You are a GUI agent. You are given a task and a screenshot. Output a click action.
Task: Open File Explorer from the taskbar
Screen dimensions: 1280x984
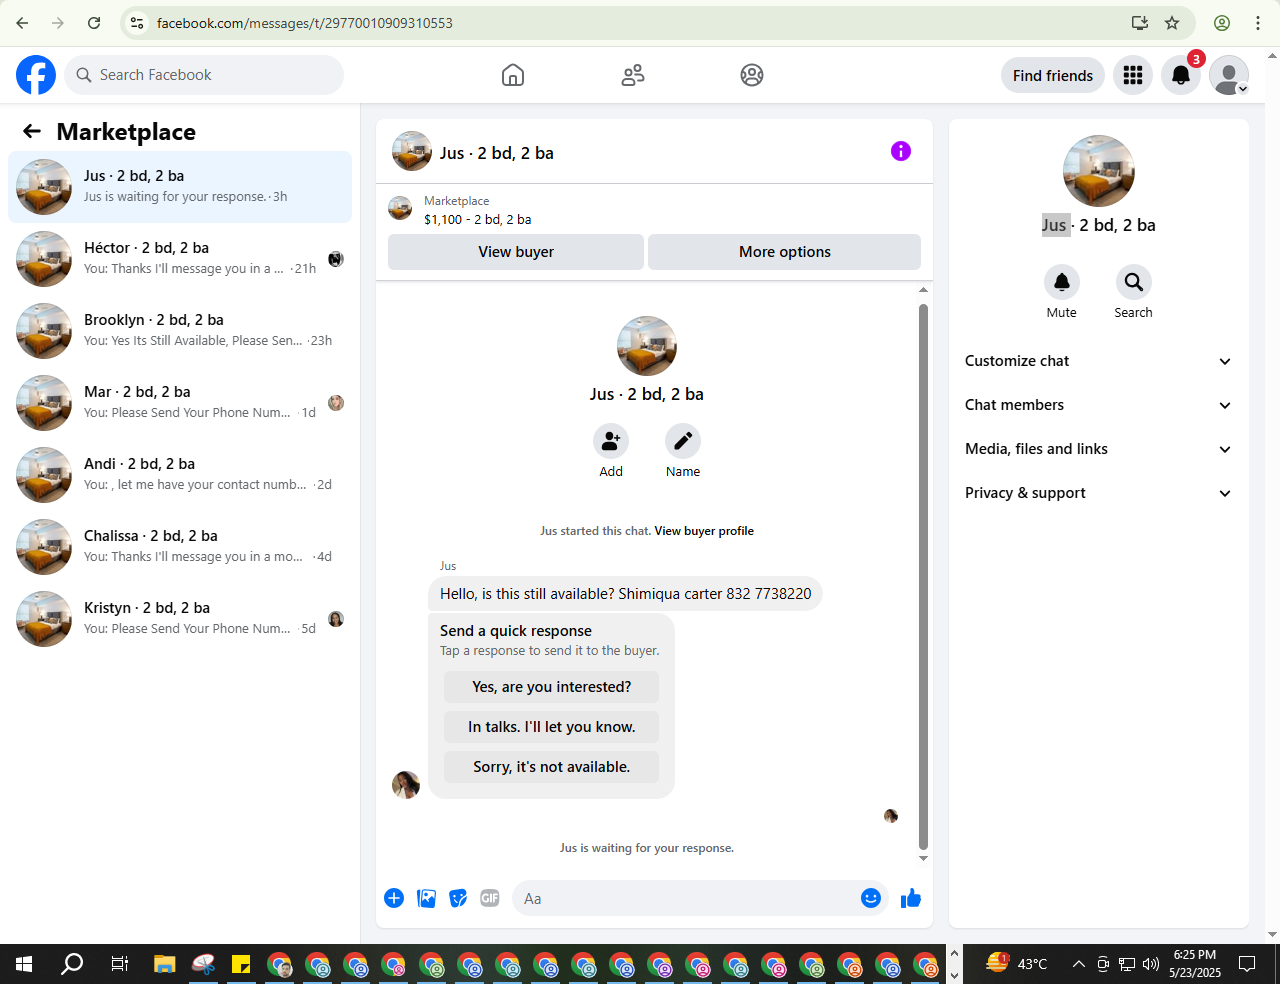tap(164, 964)
